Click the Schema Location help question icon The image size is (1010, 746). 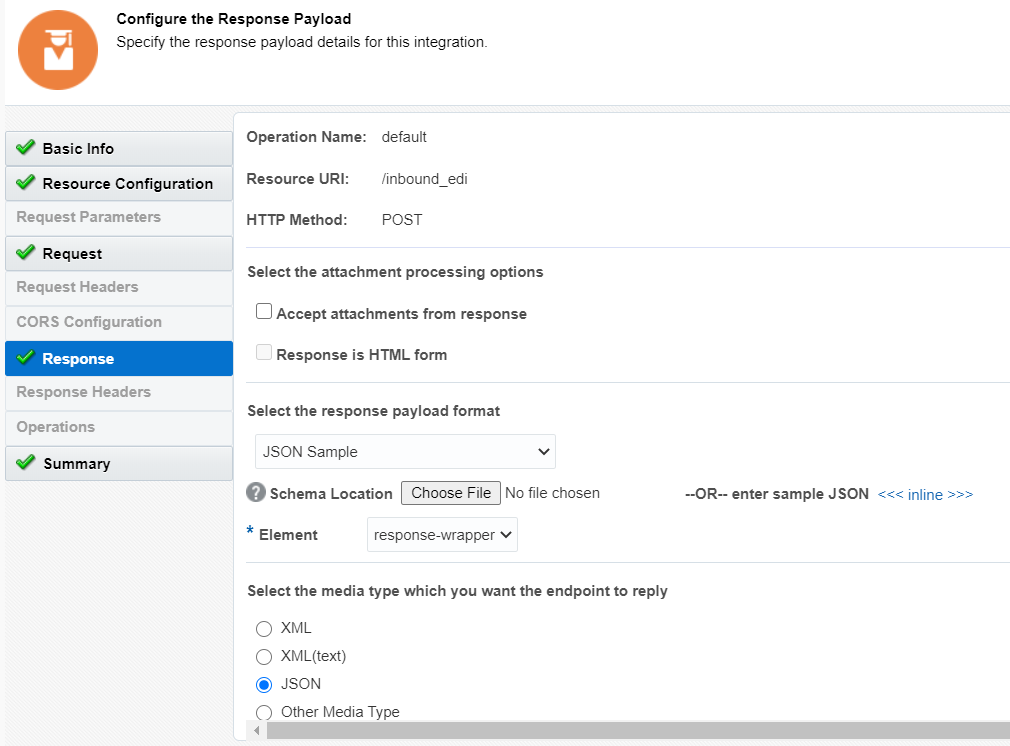(256, 492)
